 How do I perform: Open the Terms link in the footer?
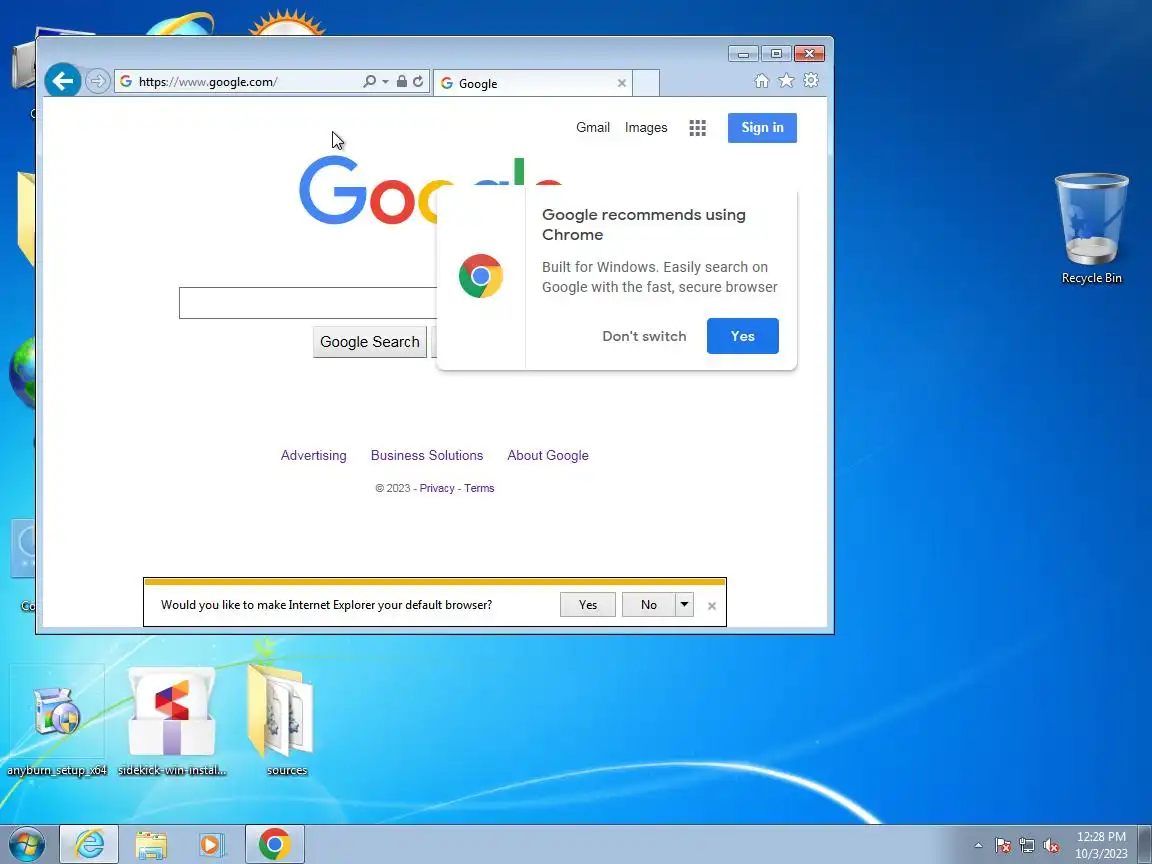[x=479, y=488]
